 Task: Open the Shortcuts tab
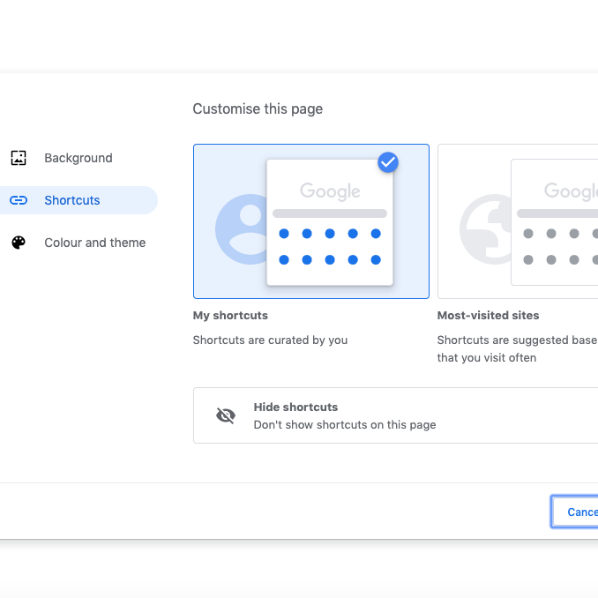point(79,200)
